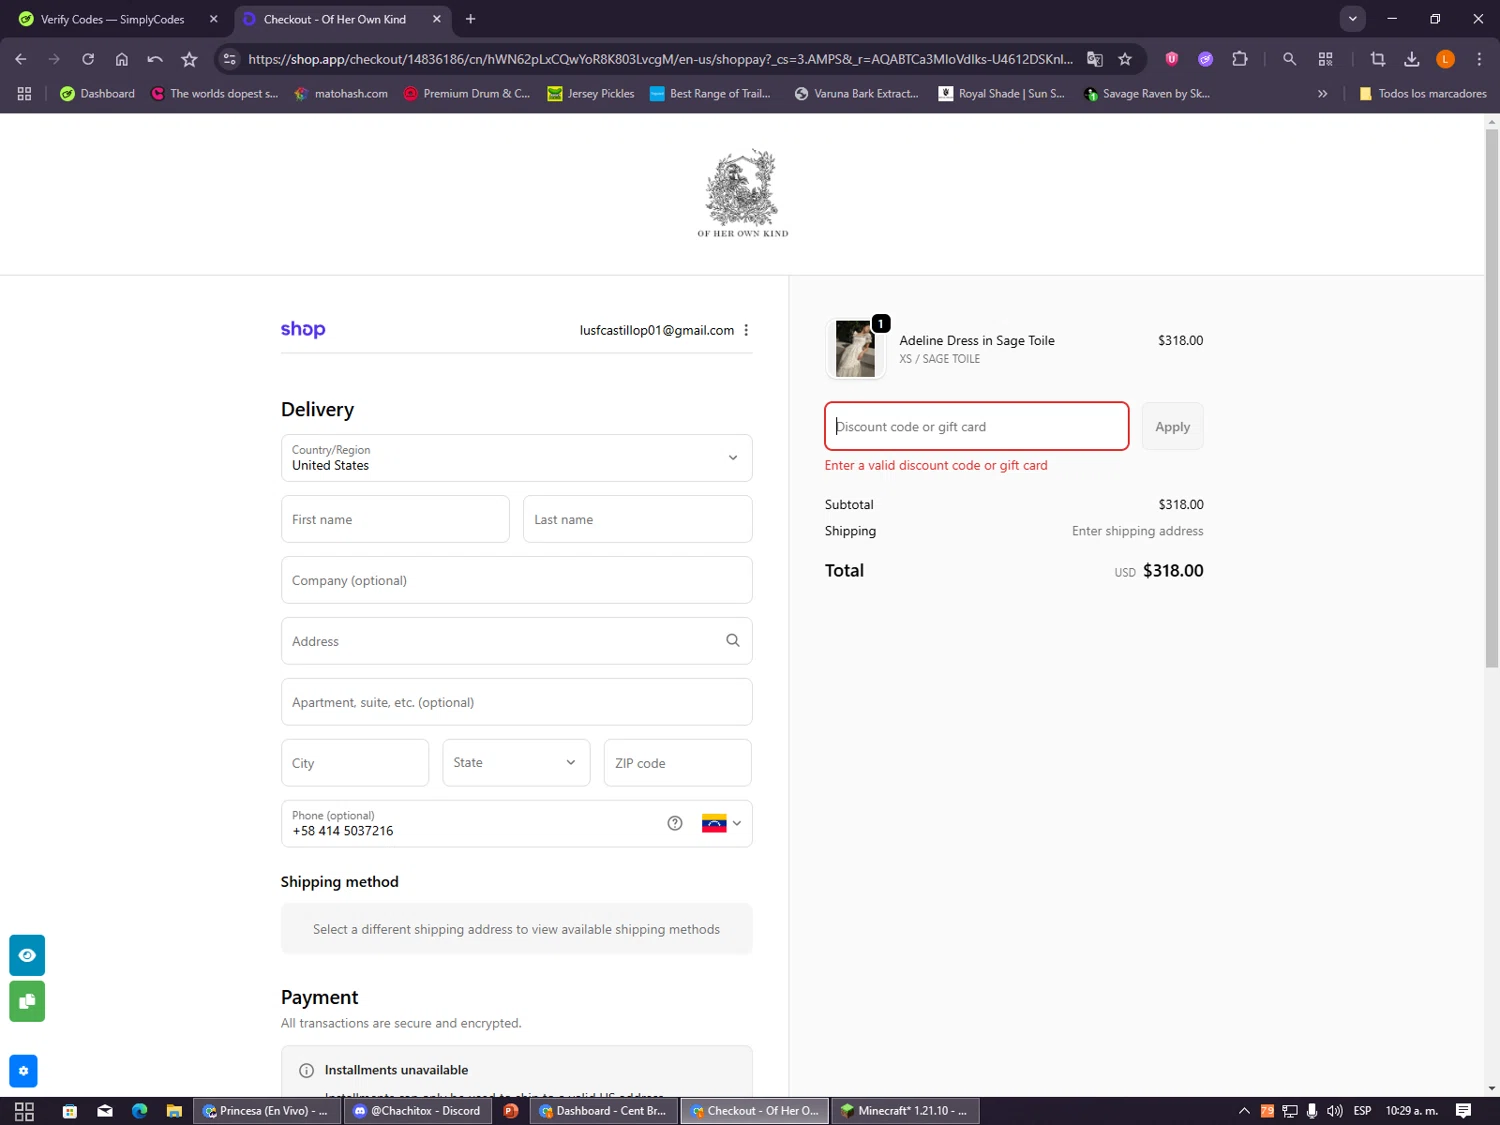Viewport: 1500px width, 1125px height.
Task: Reload the checkout page
Action: [x=88, y=59]
